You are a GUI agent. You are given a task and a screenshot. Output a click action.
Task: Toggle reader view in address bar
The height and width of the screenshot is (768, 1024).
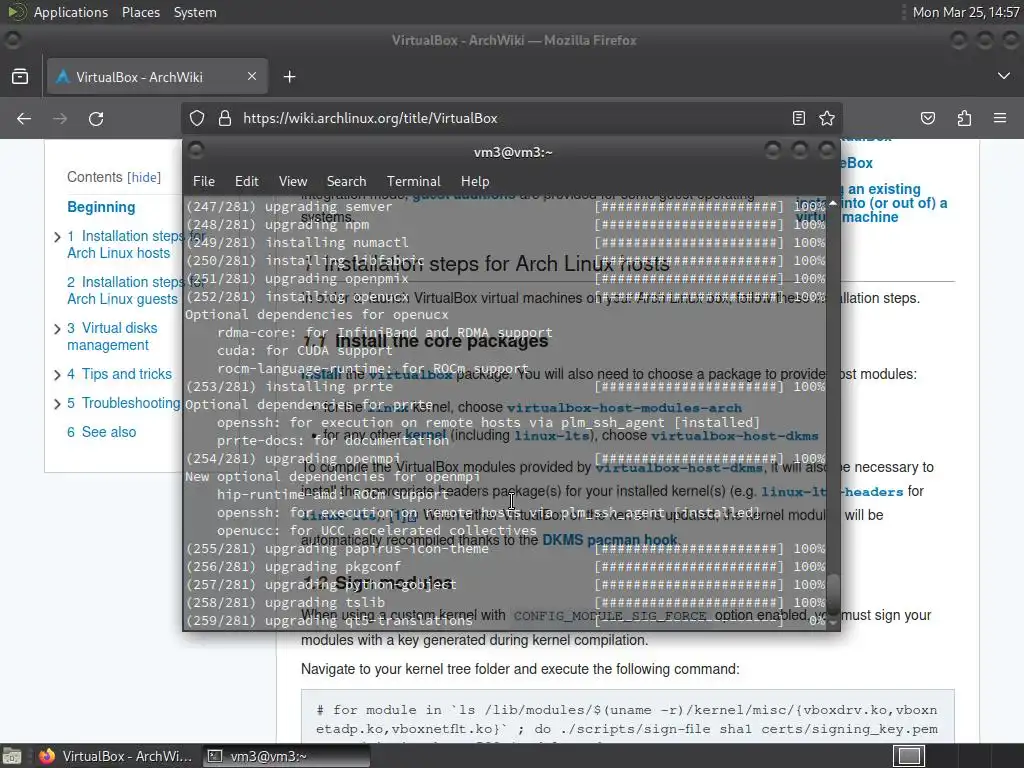[x=799, y=118]
